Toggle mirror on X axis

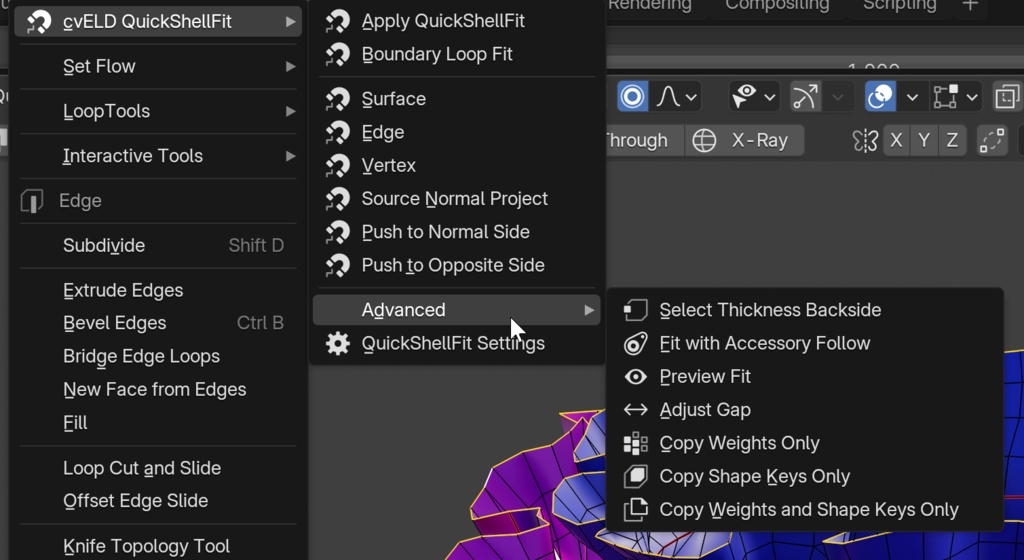pyautogui.click(x=896, y=140)
